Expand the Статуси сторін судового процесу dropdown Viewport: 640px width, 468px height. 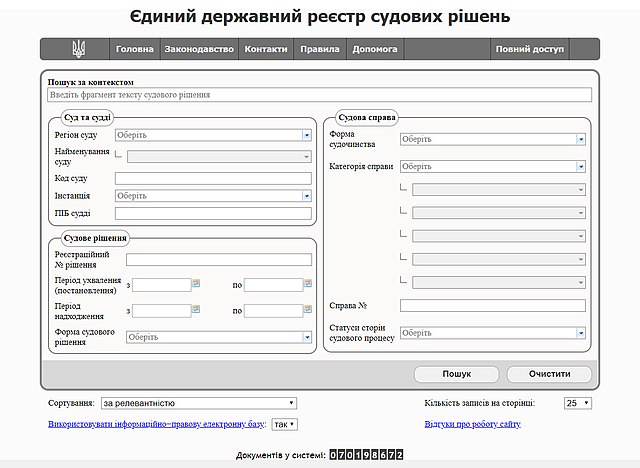[x=493, y=333]
